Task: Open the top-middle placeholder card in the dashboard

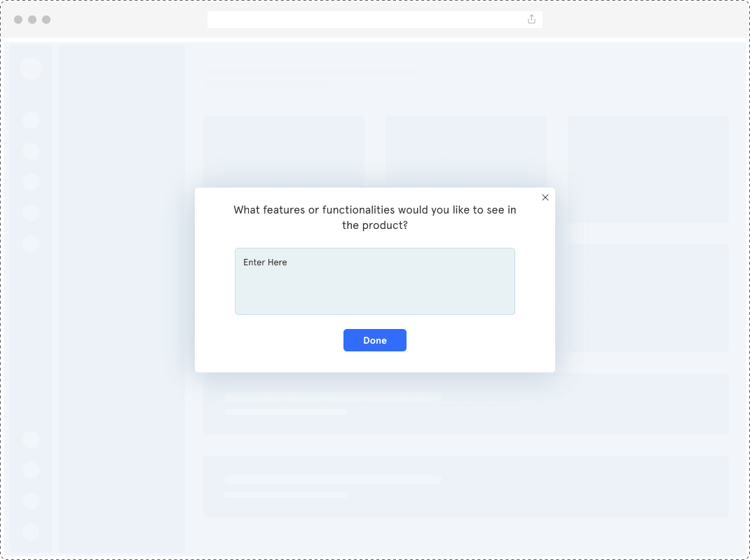Action: pyautogui.click(x=466, y=150)
